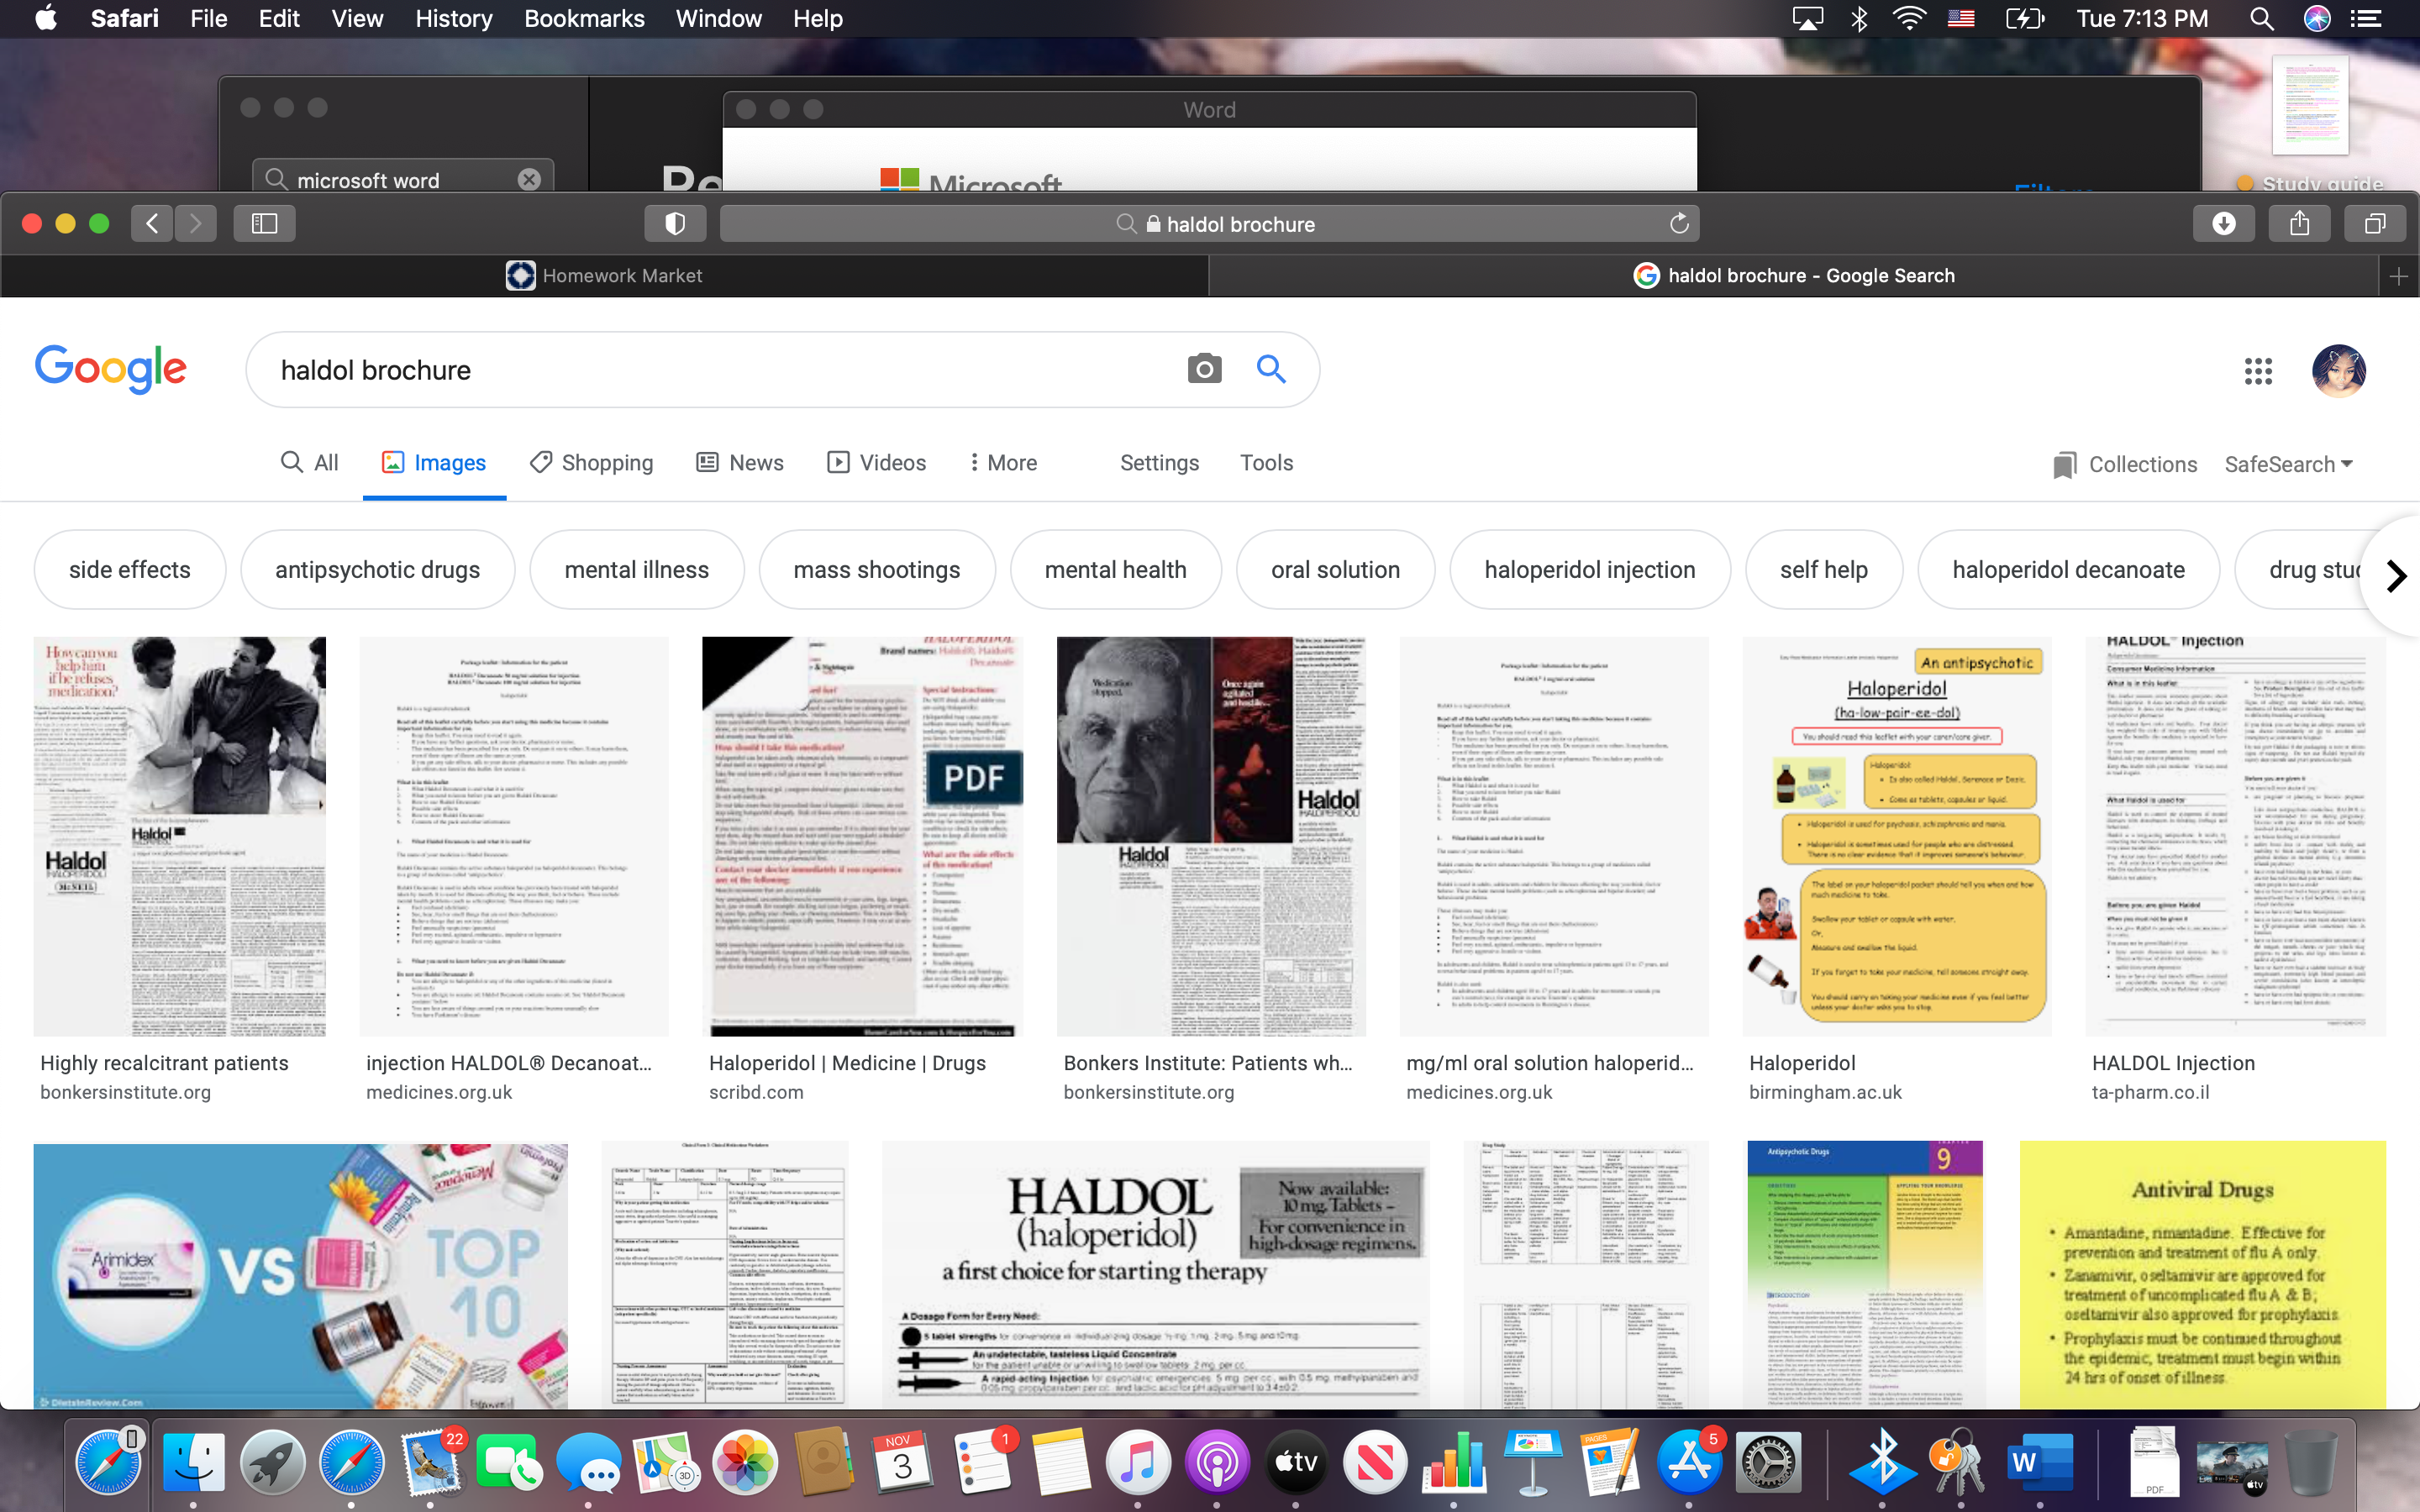Clear the 'microsoft word' search in background window
The height and width of the screenshot is (1512, 2420).
pyautogui.click(x=529, y=179)
